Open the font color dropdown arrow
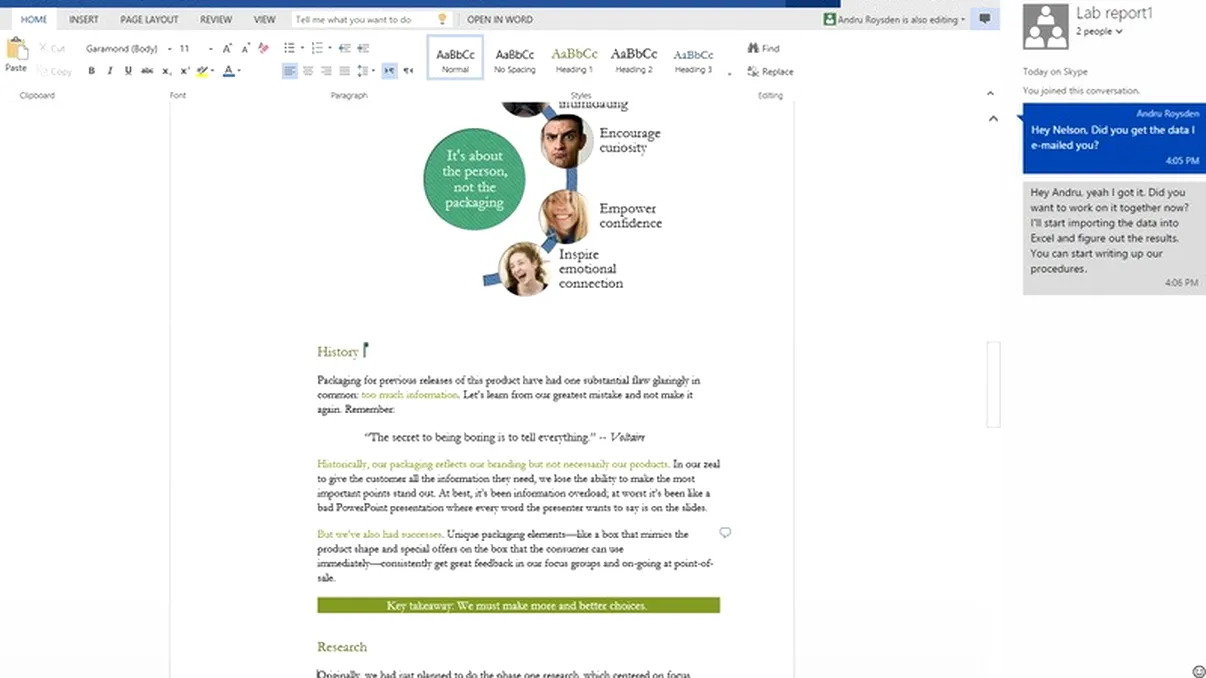 point(238,71)
